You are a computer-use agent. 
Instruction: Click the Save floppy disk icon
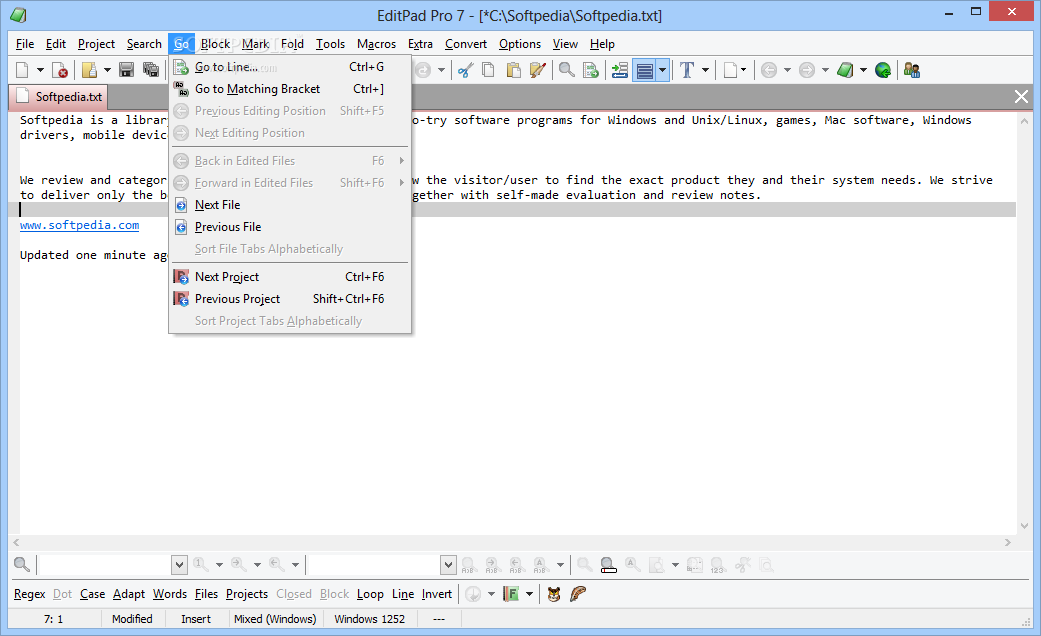(x=126, y=70)
